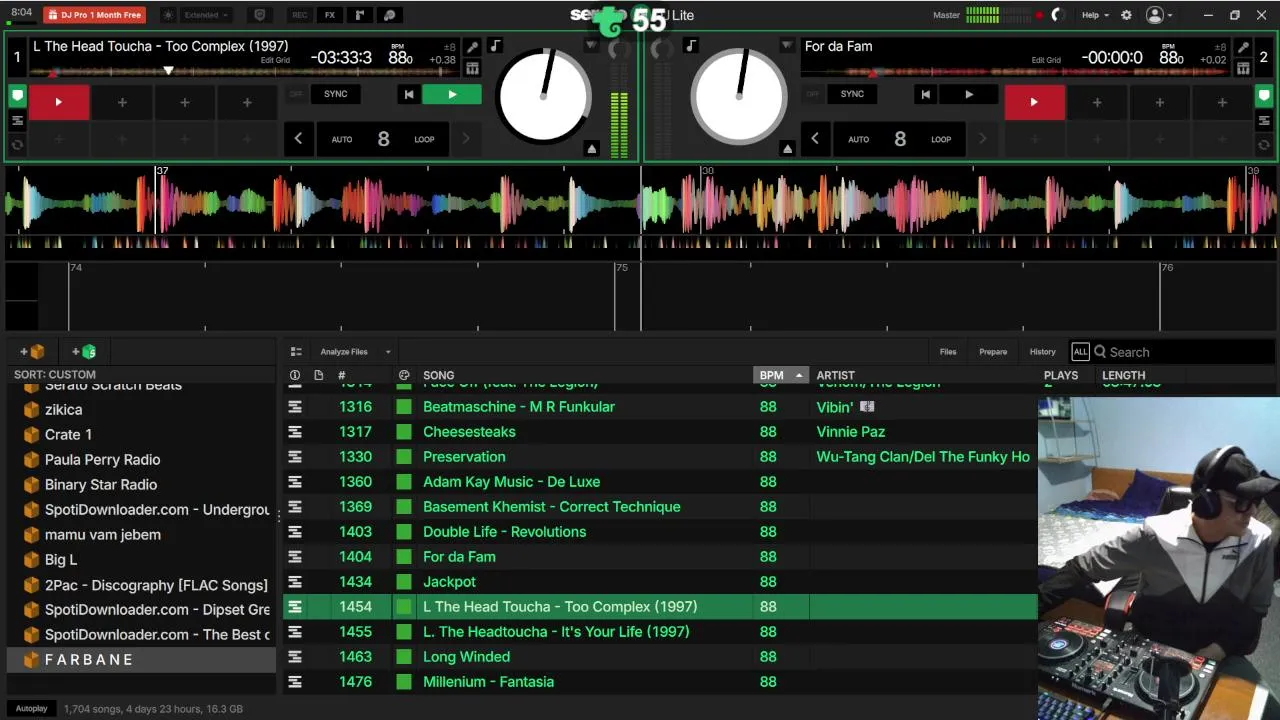The image size is (1280, 720).
Task: Add deck 1 second cue point slot
Action: [x=122, y=102]
